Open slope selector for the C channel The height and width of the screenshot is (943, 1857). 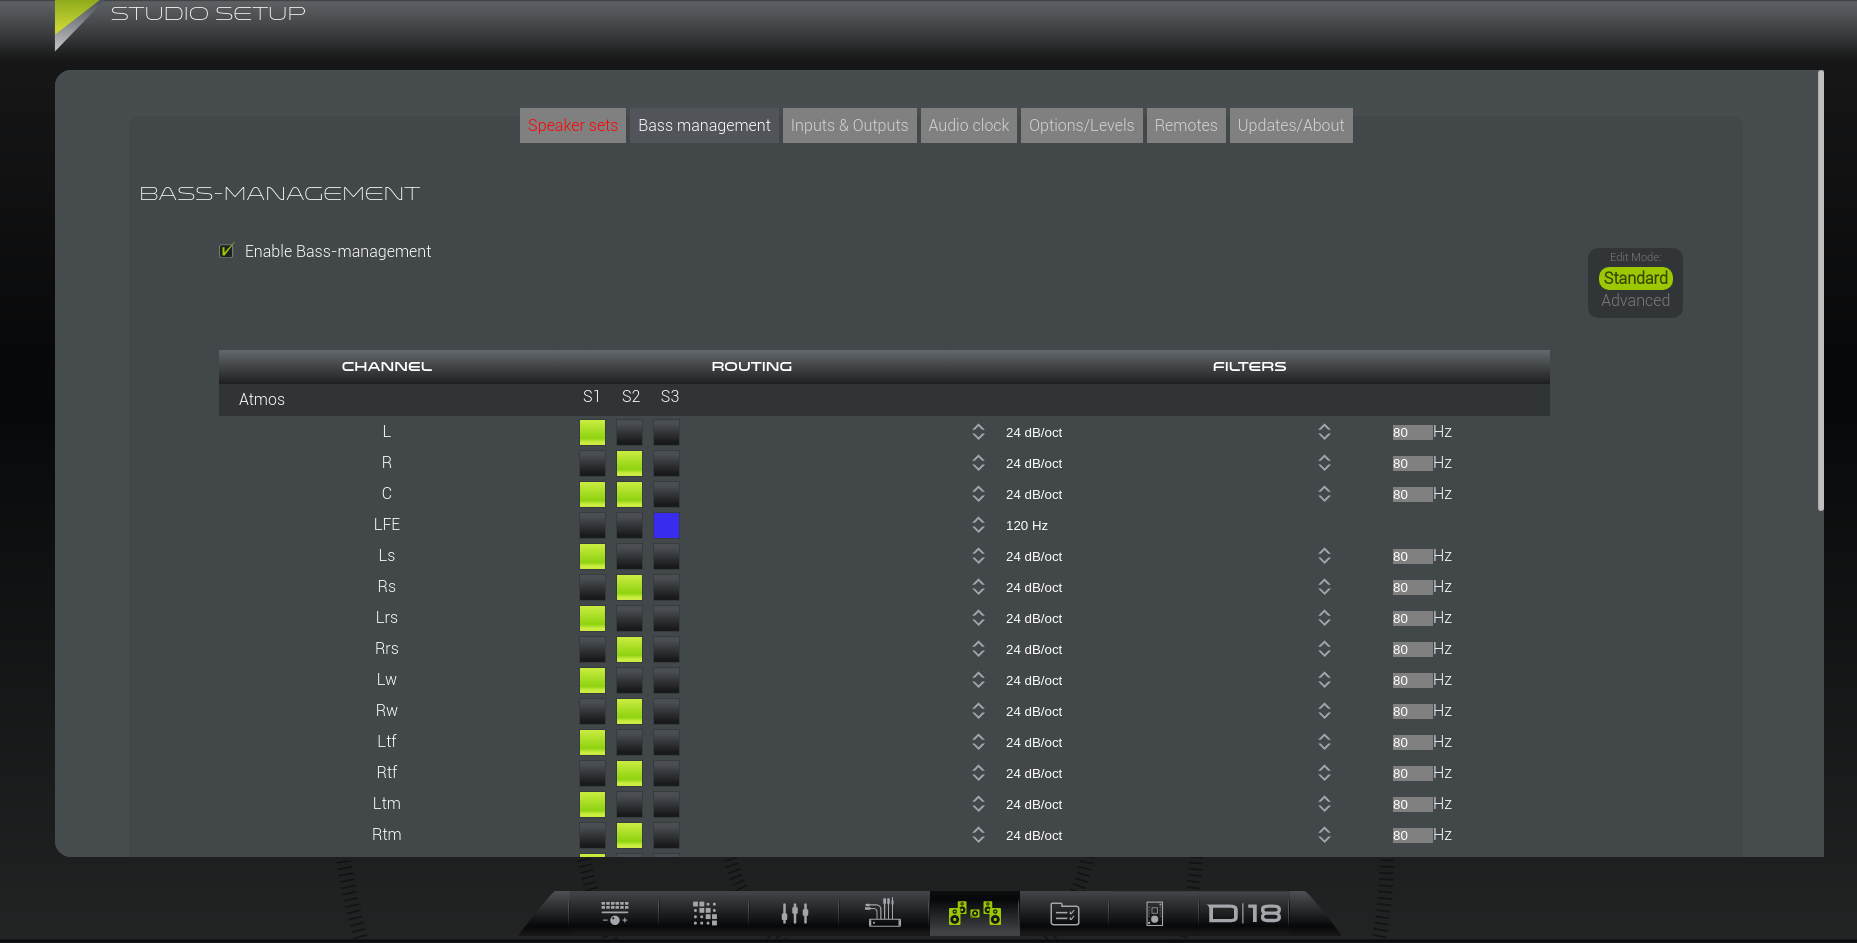978,494
